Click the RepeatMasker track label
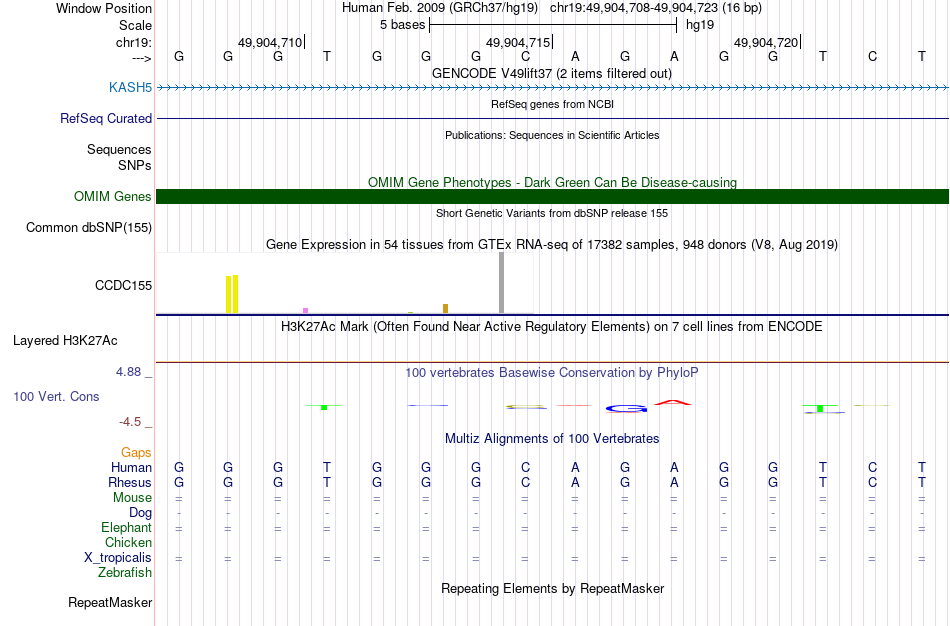Screen dimensions: 950x626 pos(110,602)
